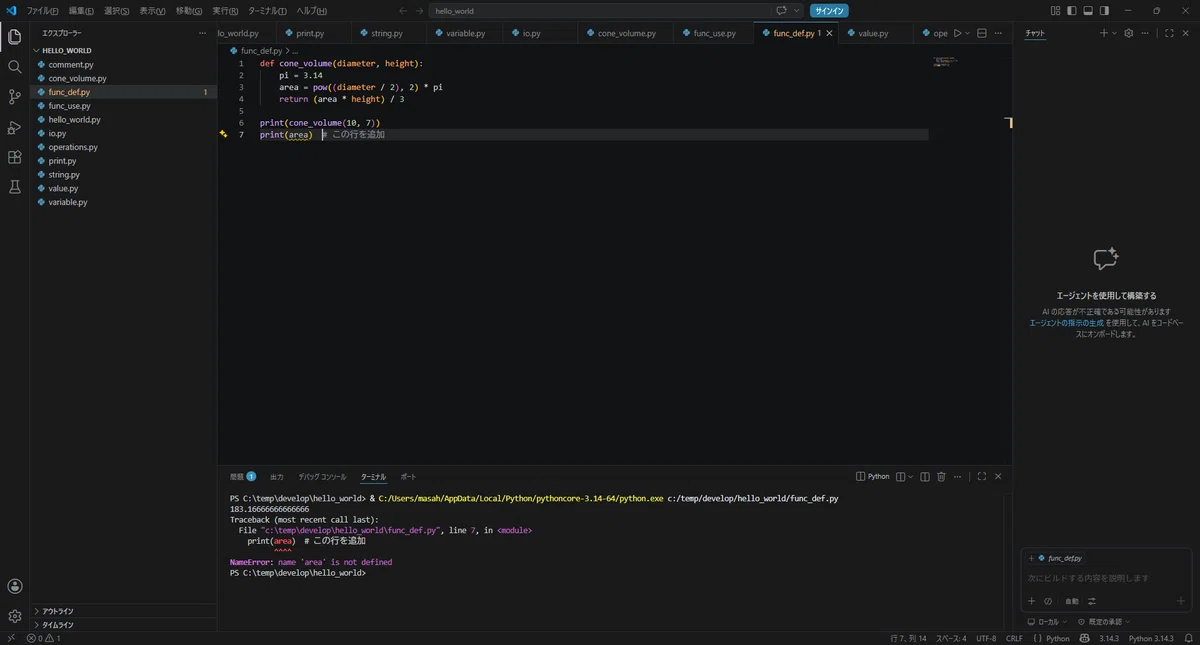Collapse the HELLO_WORLD folder section
This screenshot has height=645, width=1200.
(x=66, y=50)
